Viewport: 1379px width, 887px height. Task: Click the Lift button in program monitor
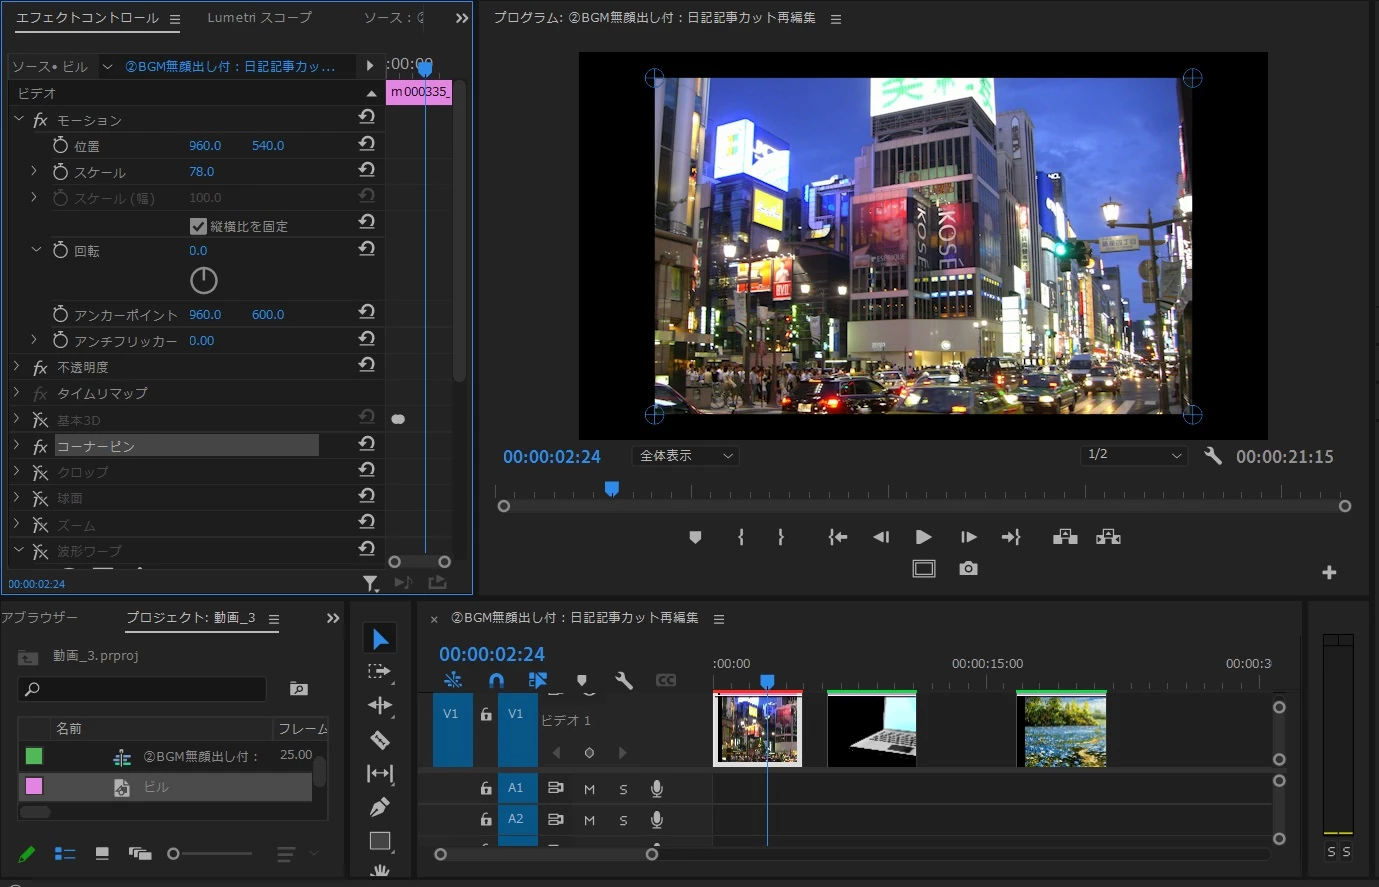click(x=1065, y=537)
